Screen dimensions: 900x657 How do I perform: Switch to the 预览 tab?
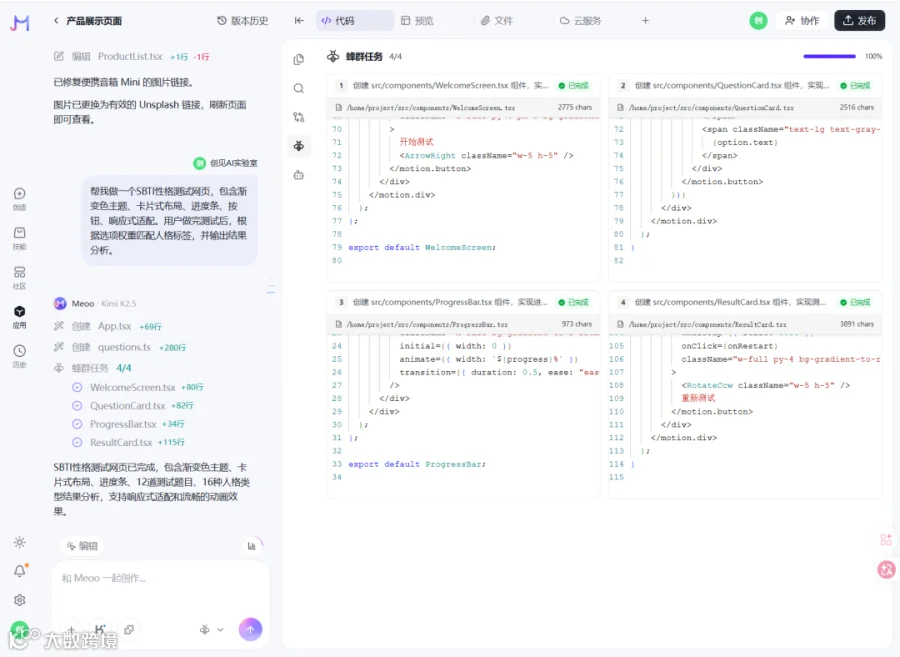click(x=417, y=21)
